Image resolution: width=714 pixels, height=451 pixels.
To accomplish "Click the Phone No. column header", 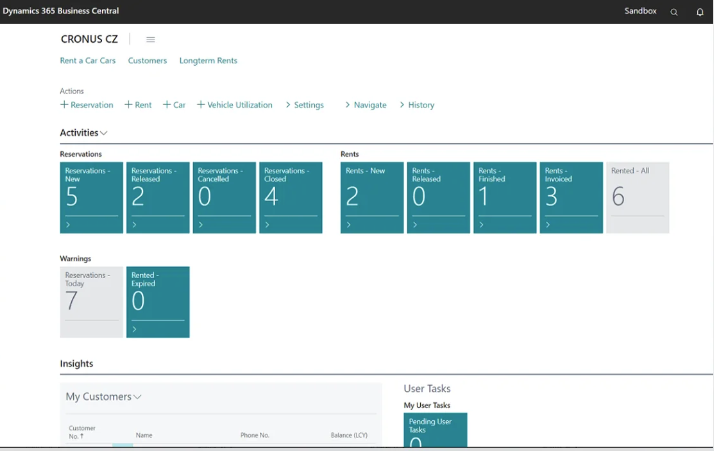I will click(255, 436).
